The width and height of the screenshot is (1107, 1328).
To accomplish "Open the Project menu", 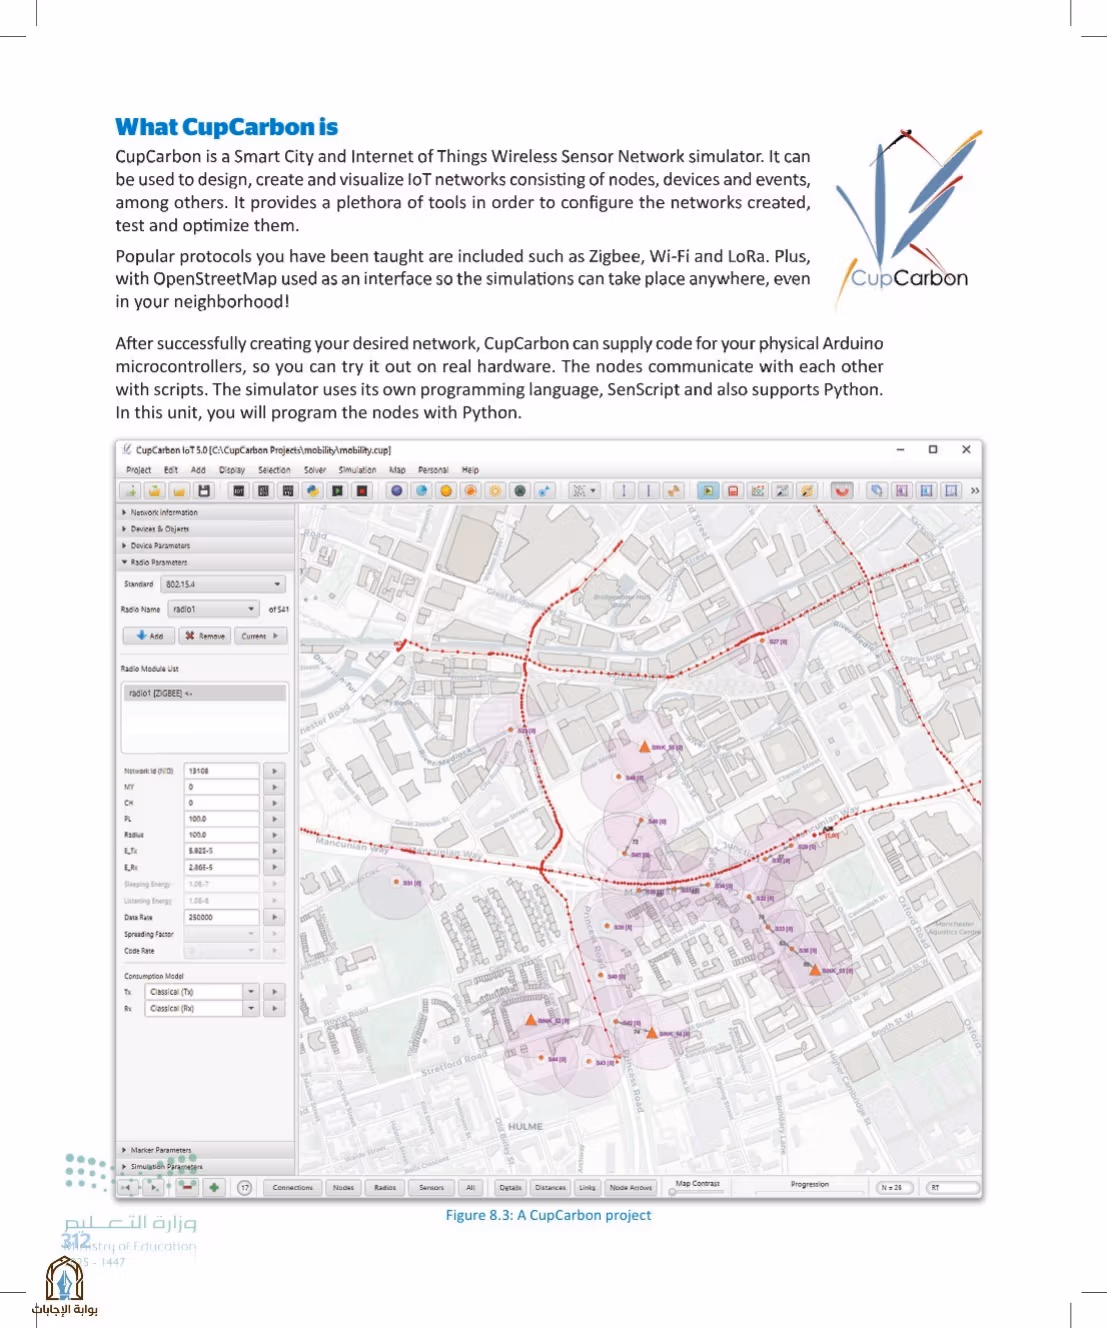I will [138, 470].
